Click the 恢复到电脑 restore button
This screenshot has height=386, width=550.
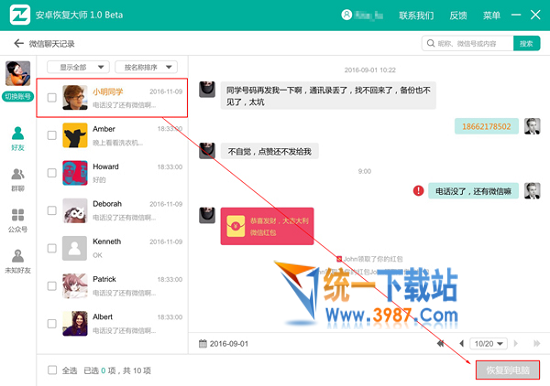pos(508,370)
